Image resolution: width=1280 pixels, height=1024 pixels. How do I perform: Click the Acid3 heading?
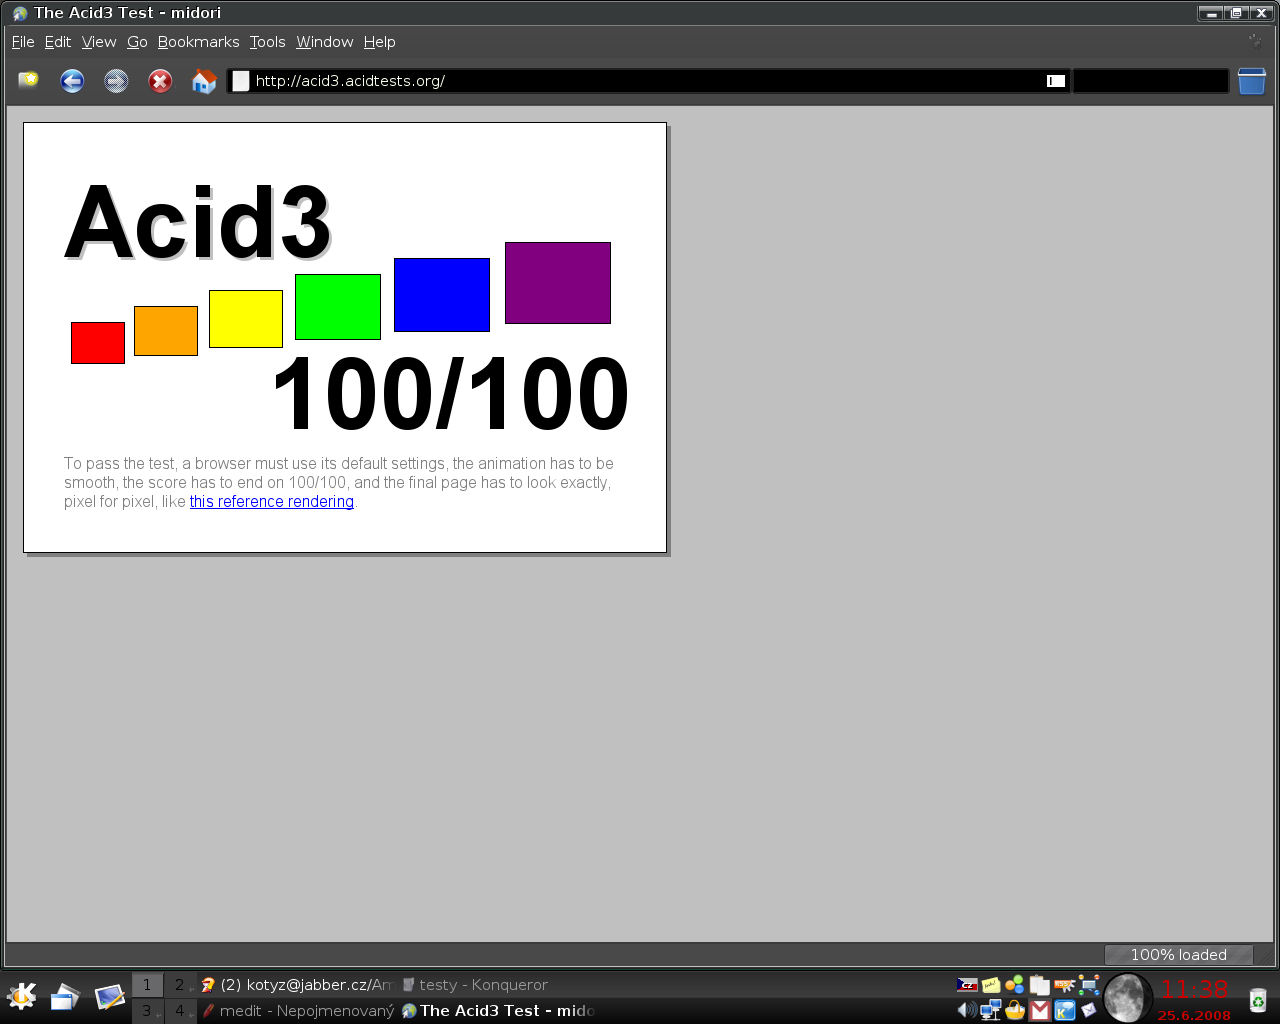[x=197, y=222]
